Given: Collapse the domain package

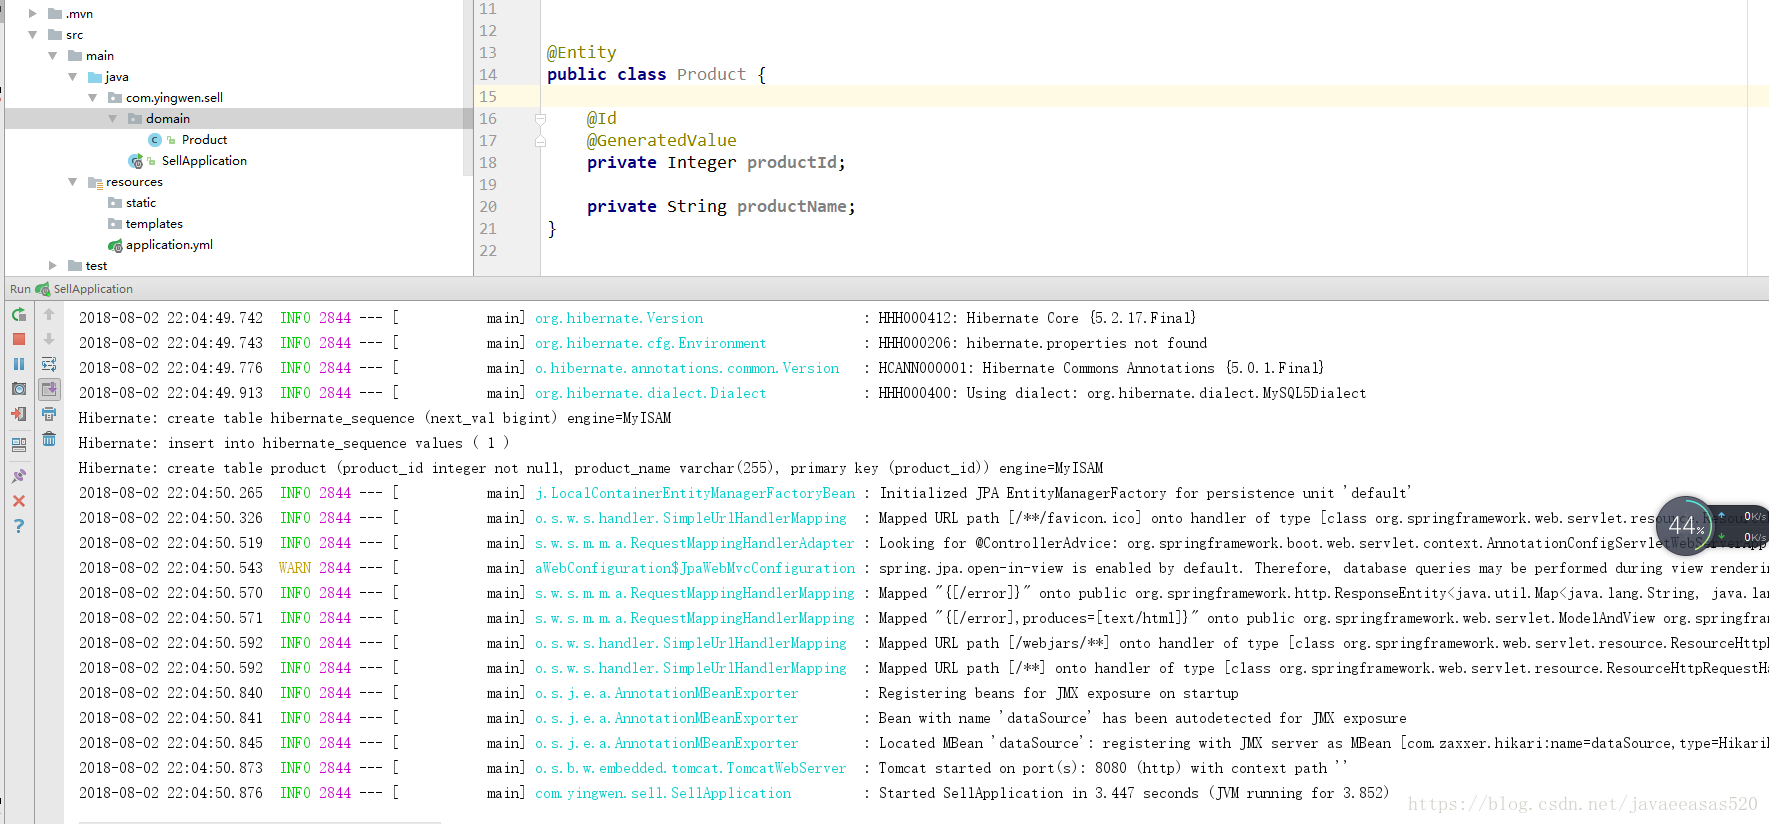Looking at the screenshot, I should click(113, 119).
